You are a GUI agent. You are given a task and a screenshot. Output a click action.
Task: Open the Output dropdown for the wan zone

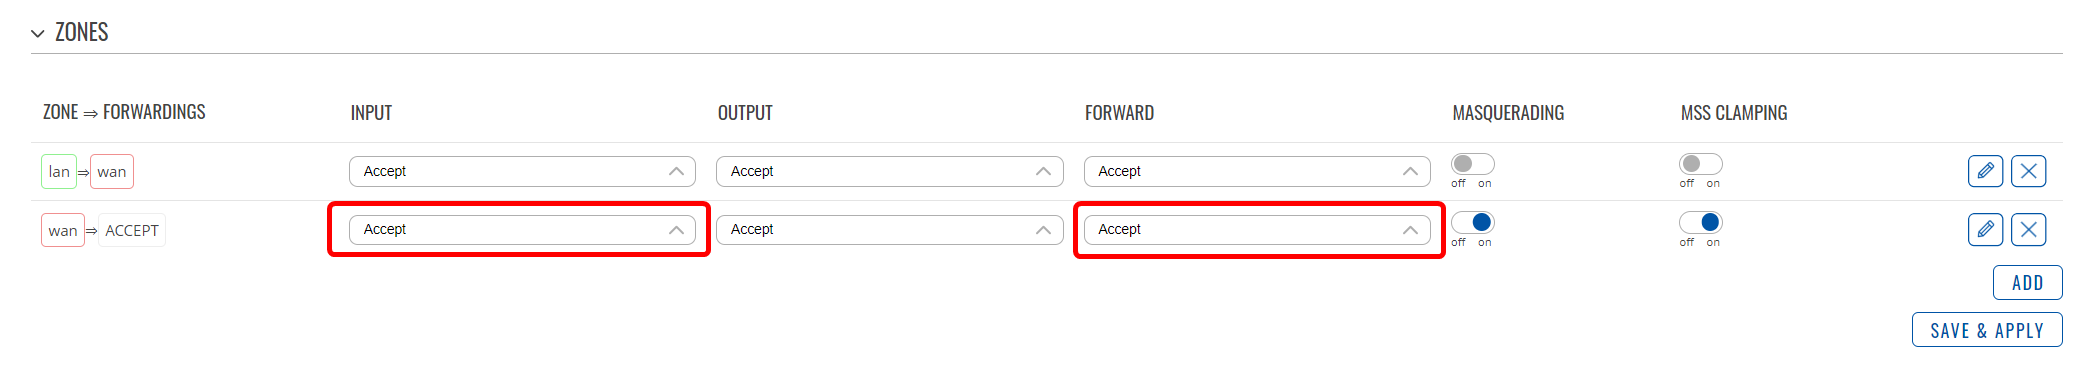click(x=889, y=229)
